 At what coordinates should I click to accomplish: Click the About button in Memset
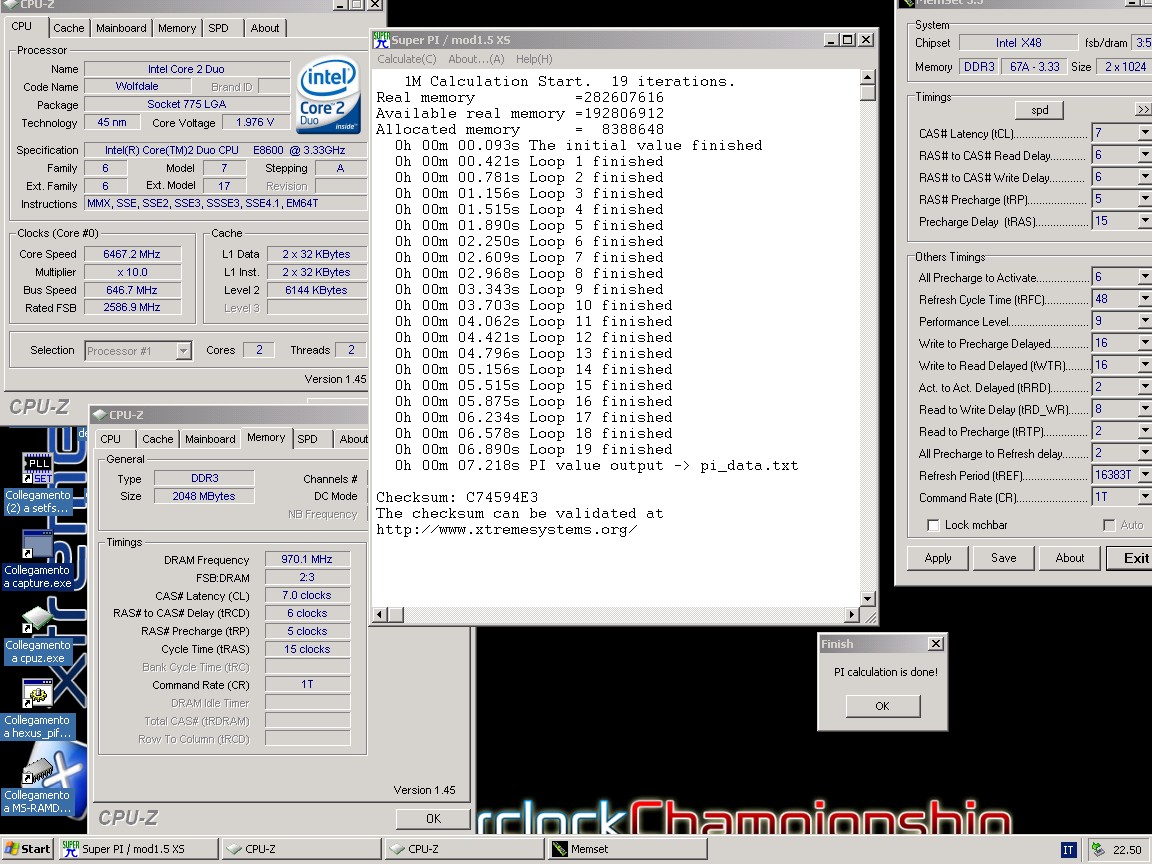[x=1070, y=558]
